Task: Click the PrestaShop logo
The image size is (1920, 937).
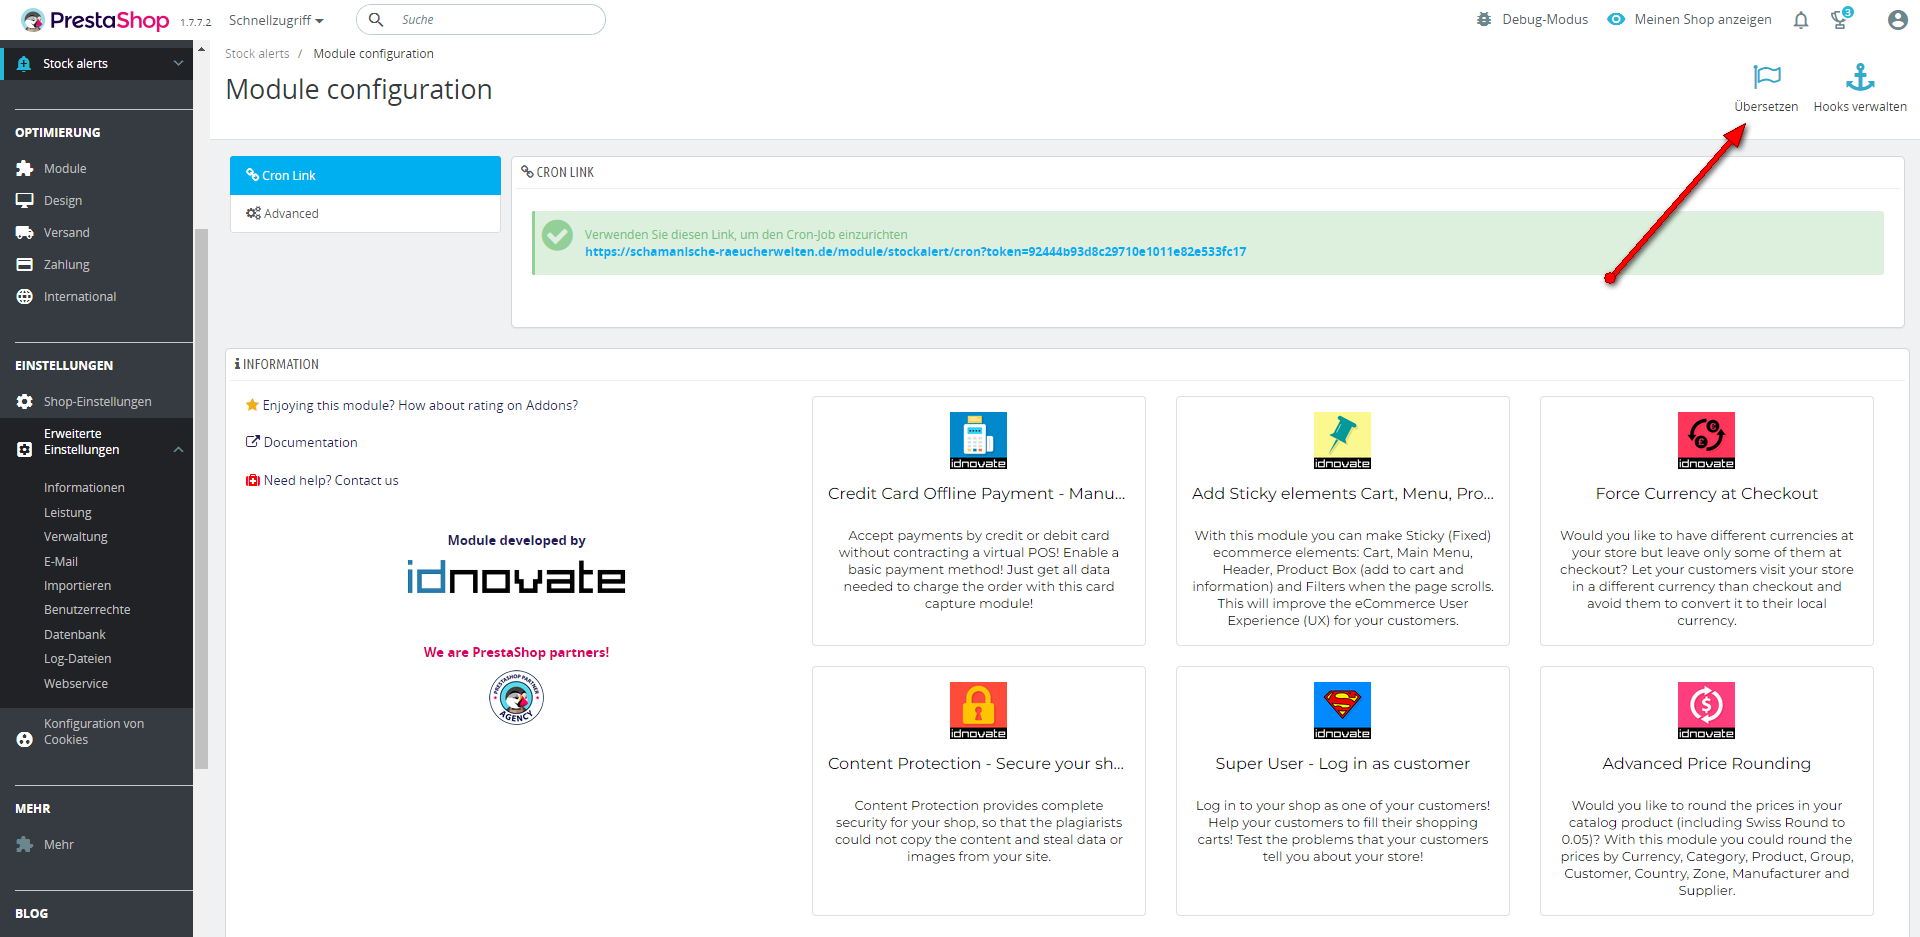Action: pos(95,20)
